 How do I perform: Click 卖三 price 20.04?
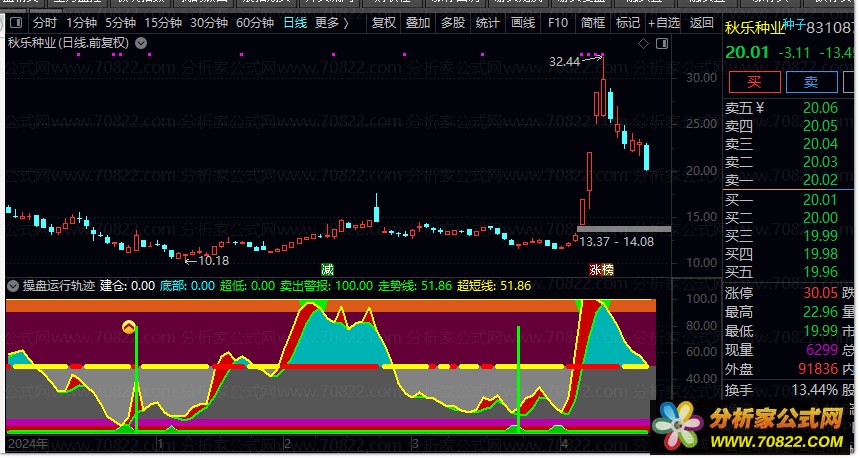click(x=820, y=144)
